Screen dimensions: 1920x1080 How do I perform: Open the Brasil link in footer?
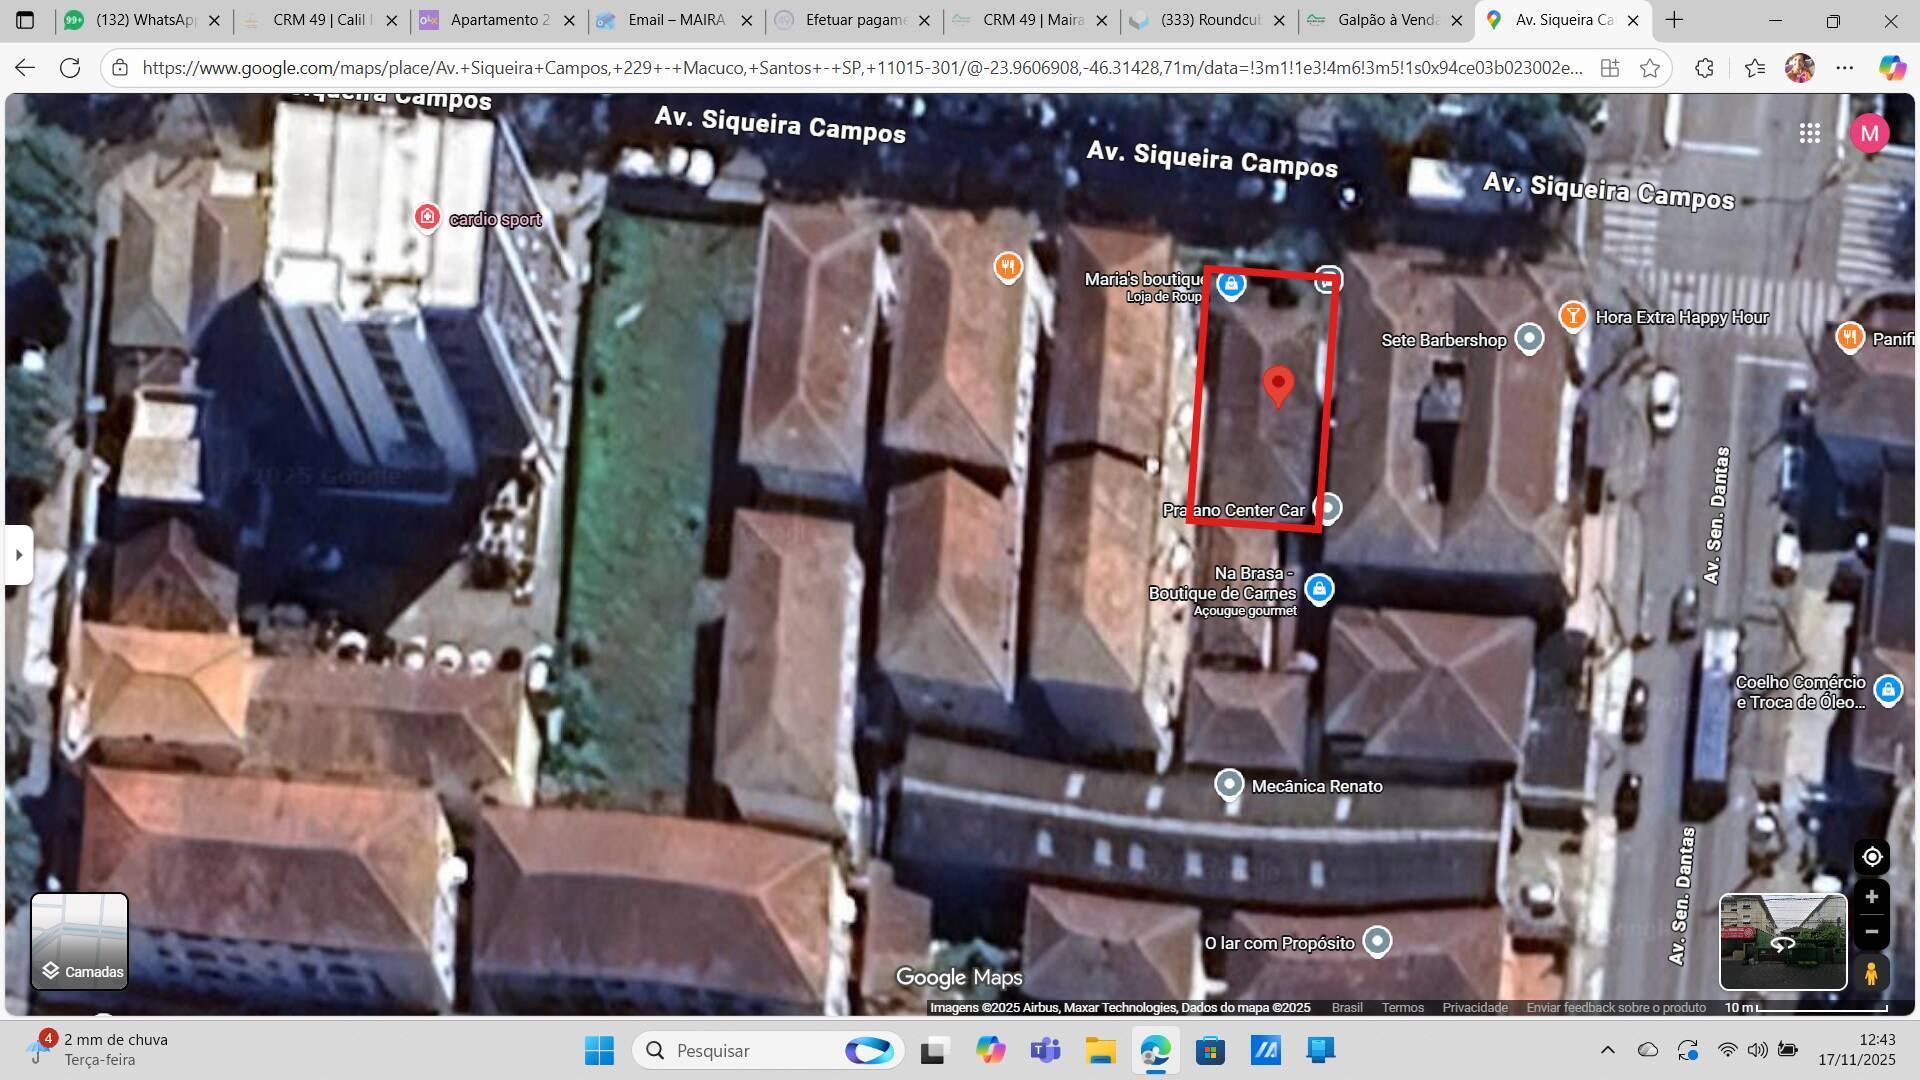pyautogui.click(x=1347, y=1007)
